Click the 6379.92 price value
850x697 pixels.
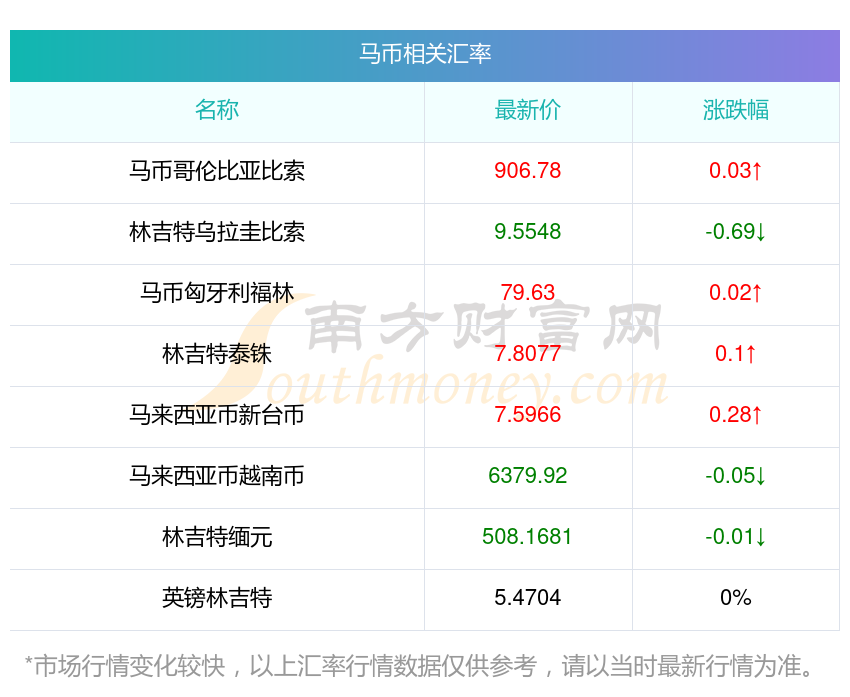click(528, 476)
